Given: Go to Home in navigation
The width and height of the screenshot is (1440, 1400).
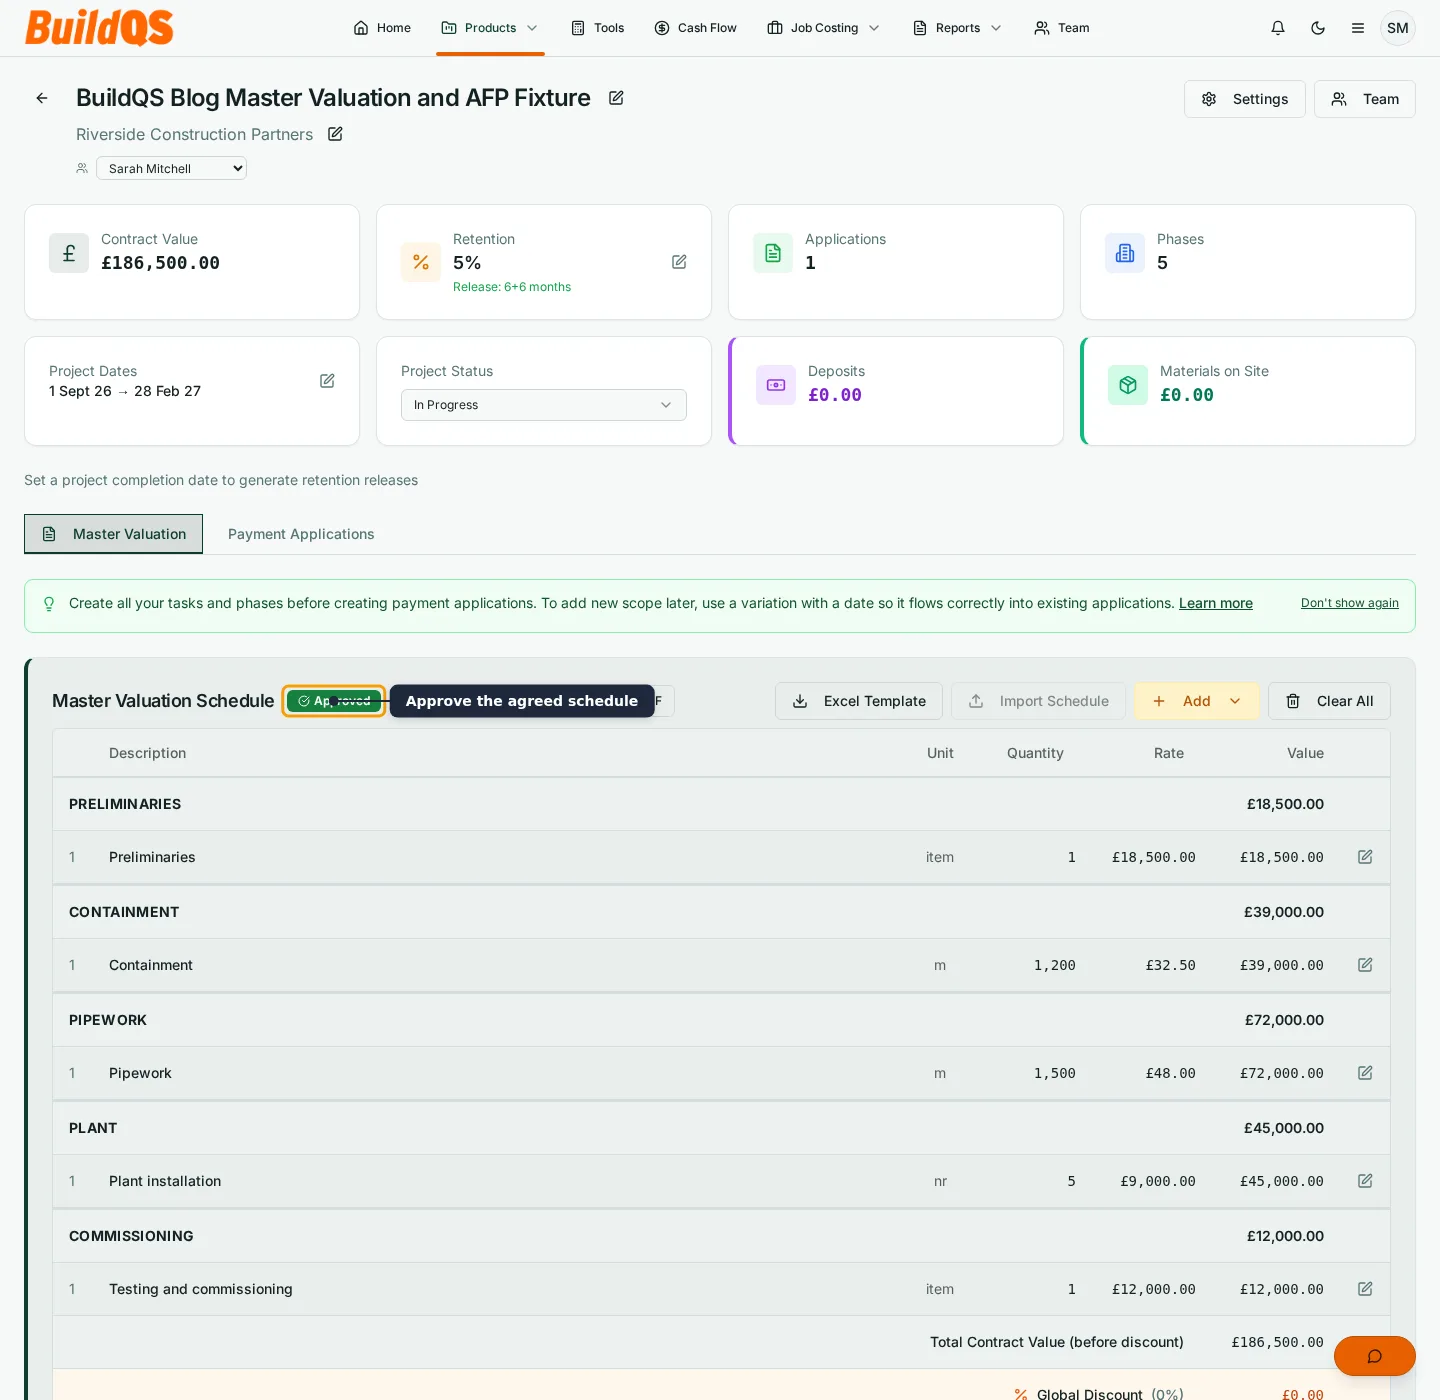Looking at the screenshot, I should tap(382, 28).
